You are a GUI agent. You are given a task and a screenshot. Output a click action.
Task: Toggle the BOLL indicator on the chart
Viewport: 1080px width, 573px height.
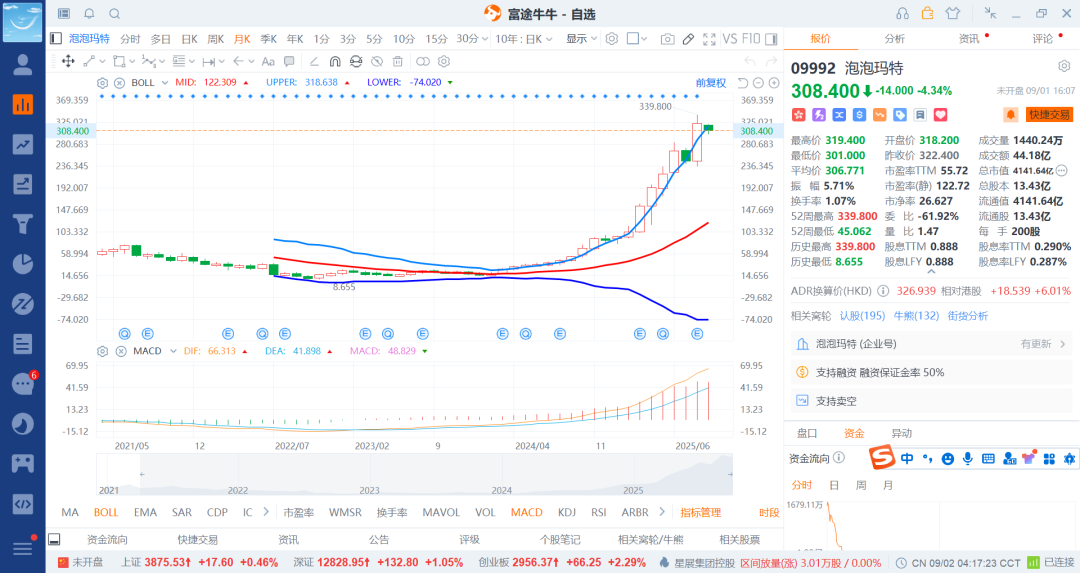[x=106, y=512]
